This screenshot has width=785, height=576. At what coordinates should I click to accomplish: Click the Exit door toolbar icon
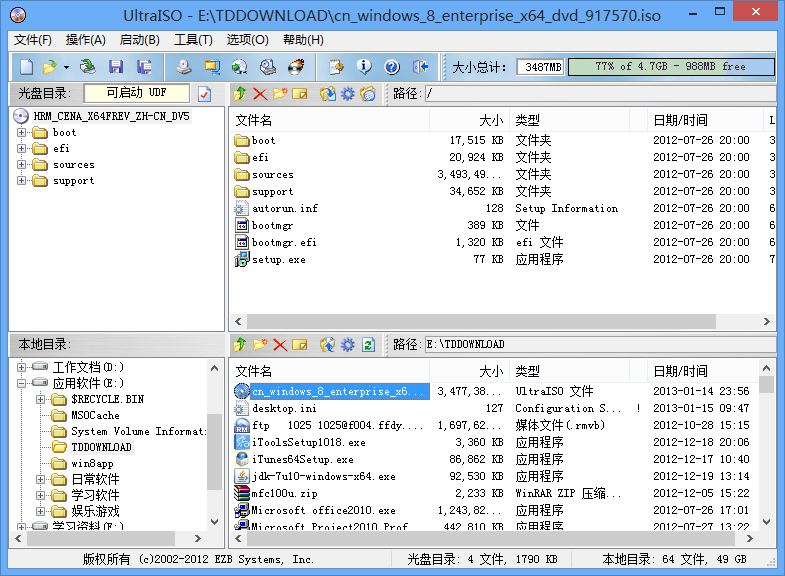point(420,67)
